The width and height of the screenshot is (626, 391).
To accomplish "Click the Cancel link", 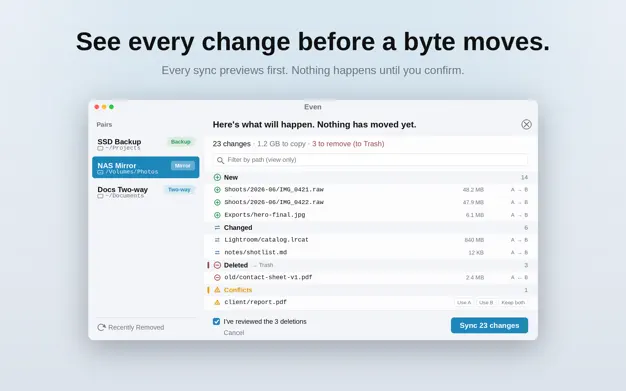I will tap(234, 333).
